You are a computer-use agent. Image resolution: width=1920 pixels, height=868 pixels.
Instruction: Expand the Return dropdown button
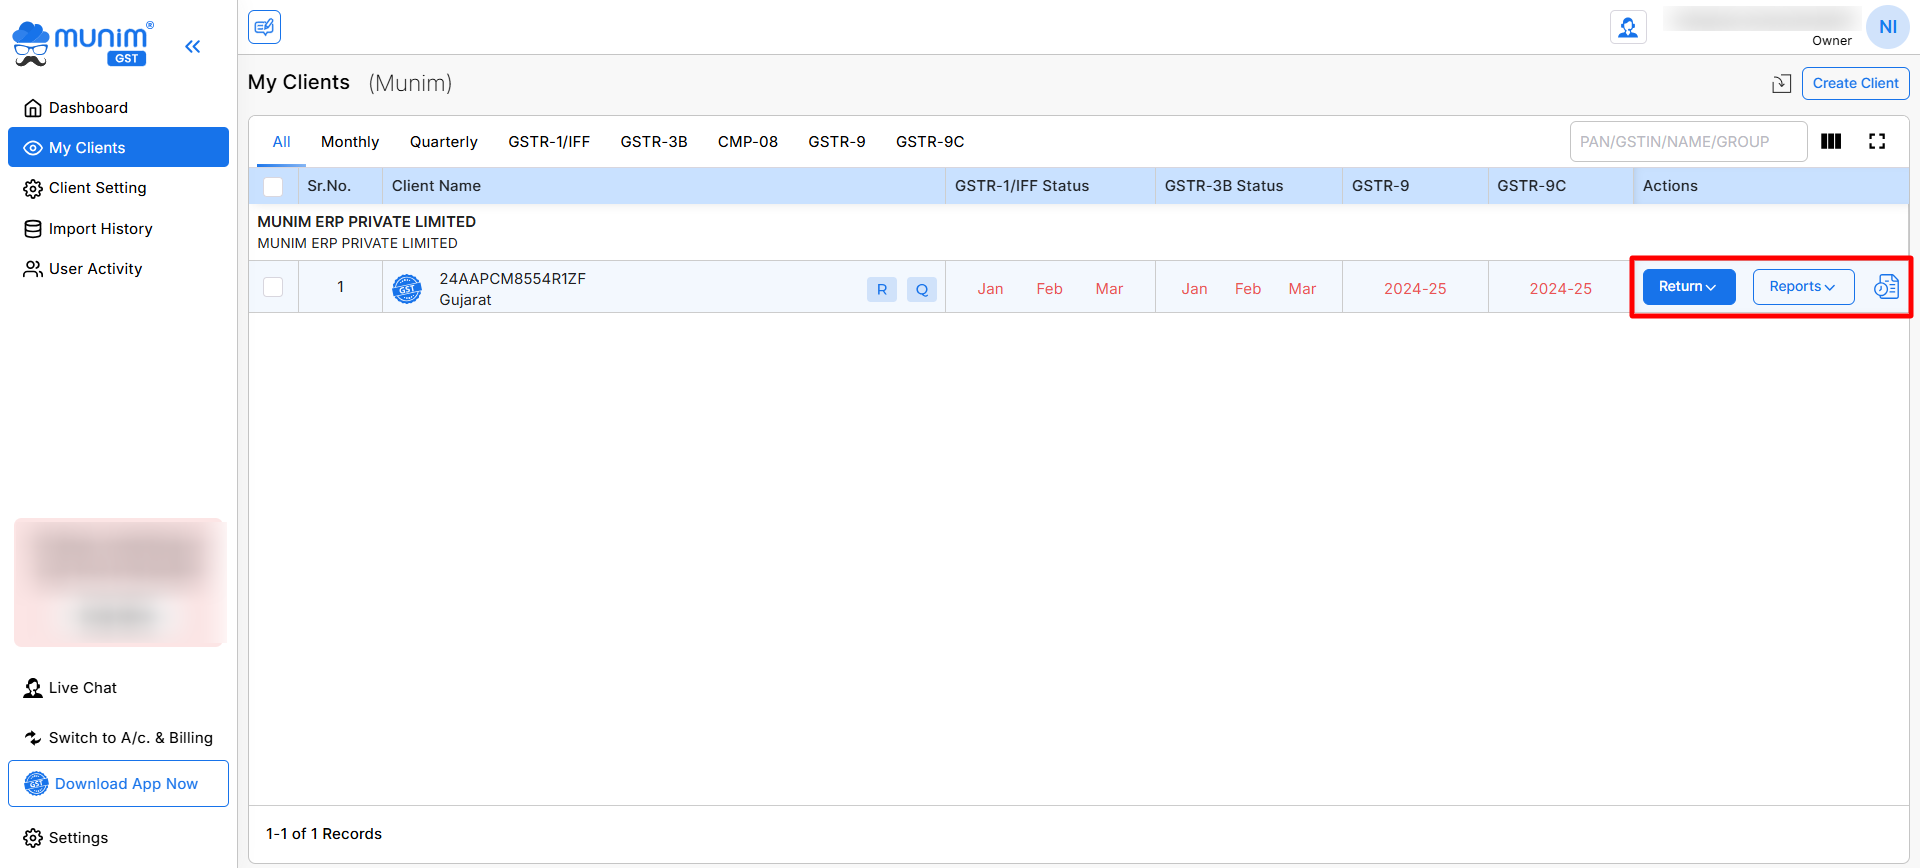pos(1688,287)
